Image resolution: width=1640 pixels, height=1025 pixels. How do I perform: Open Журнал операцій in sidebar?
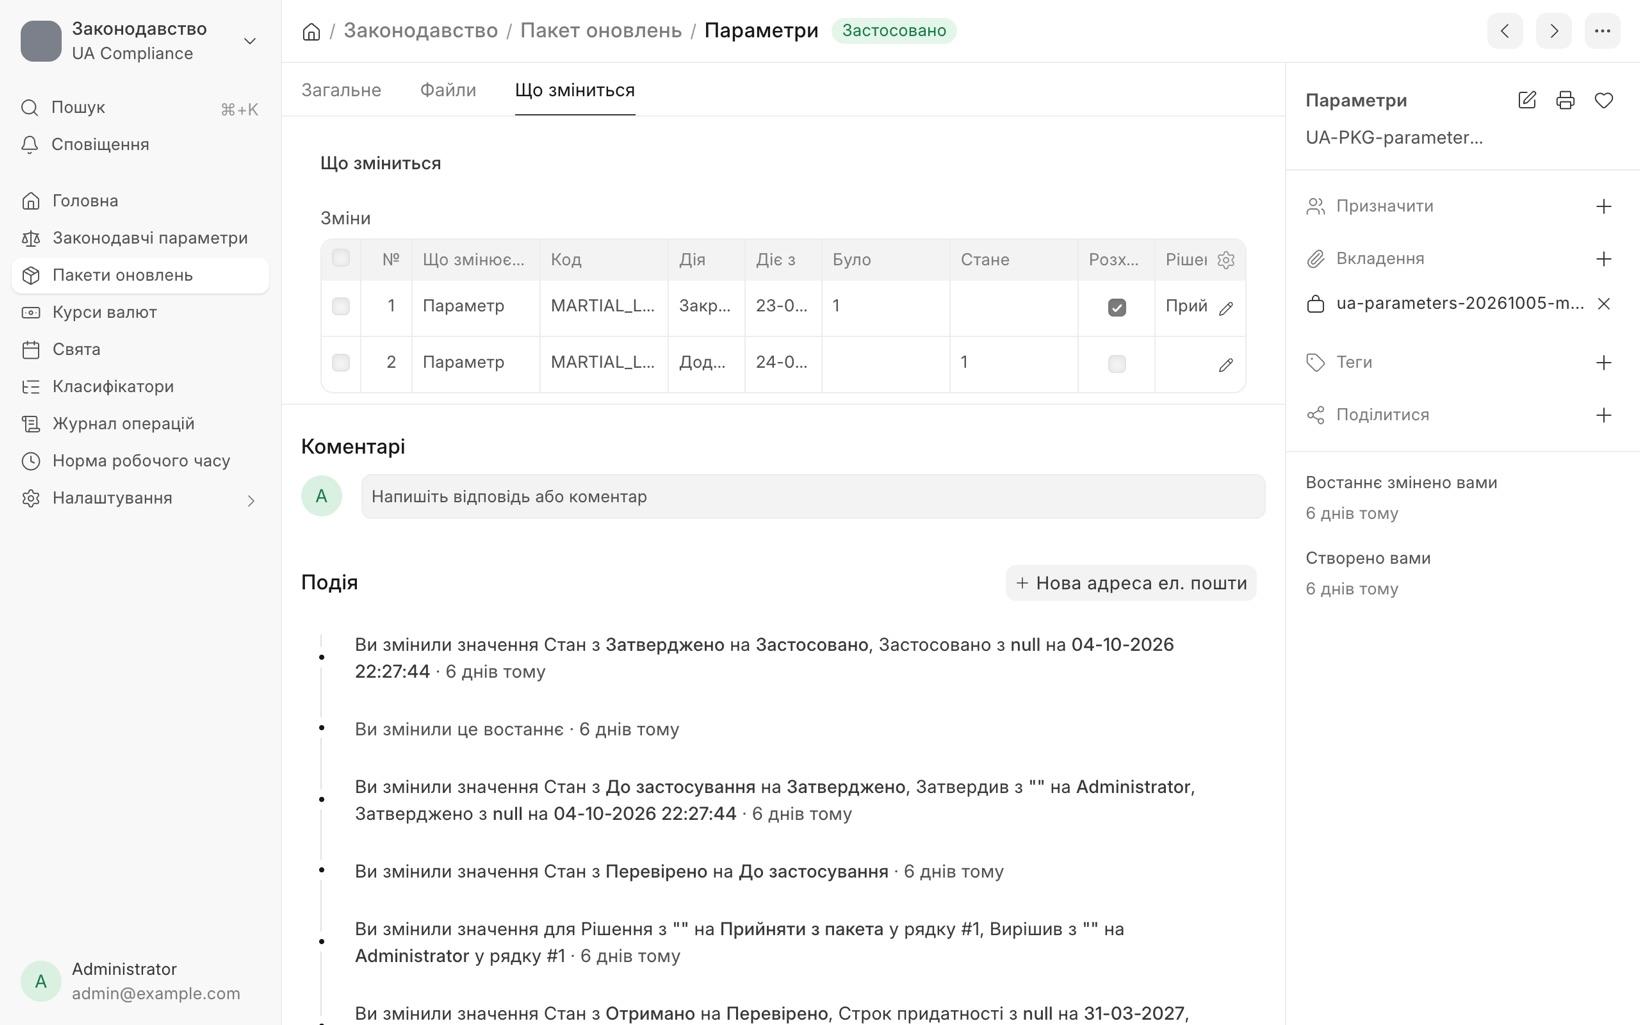(x=140, y=424)
